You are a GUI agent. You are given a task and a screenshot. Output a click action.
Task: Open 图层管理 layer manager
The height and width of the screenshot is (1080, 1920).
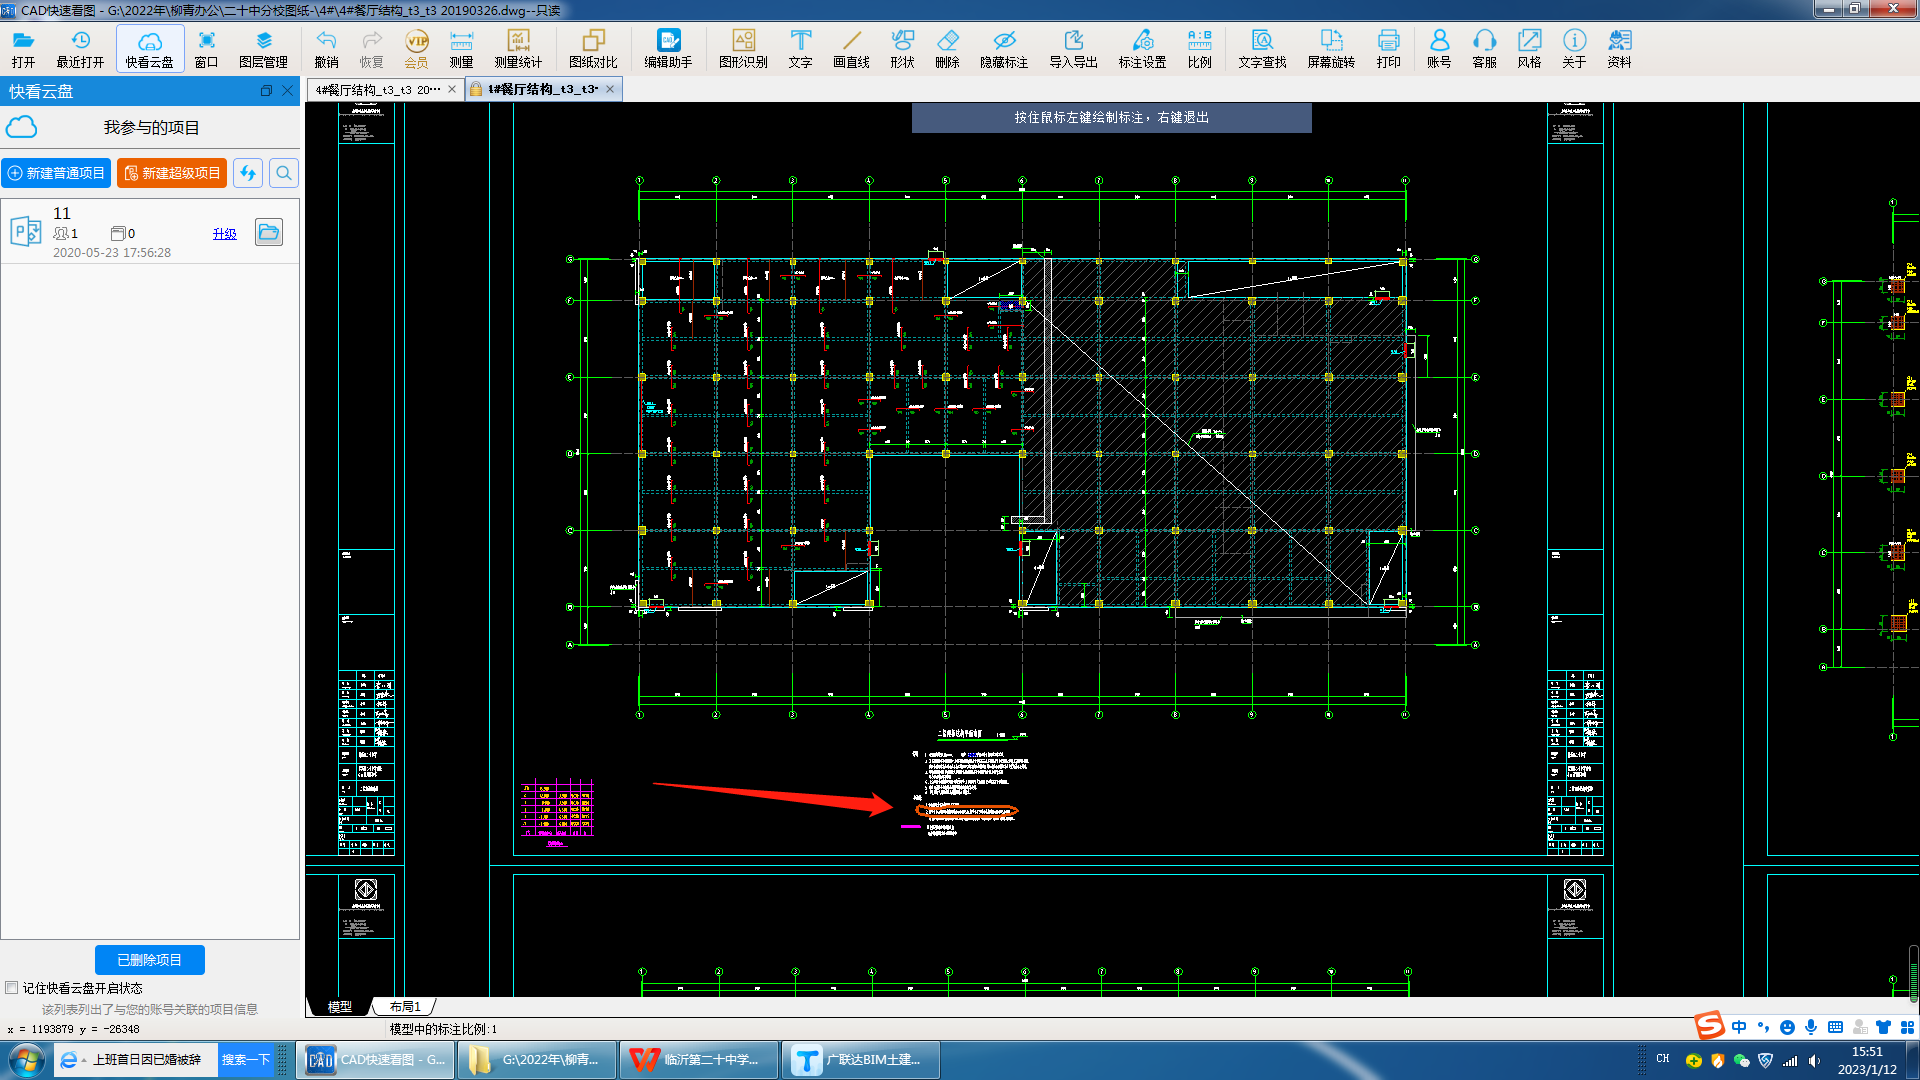pyautogui.click(x=263, y=49)
